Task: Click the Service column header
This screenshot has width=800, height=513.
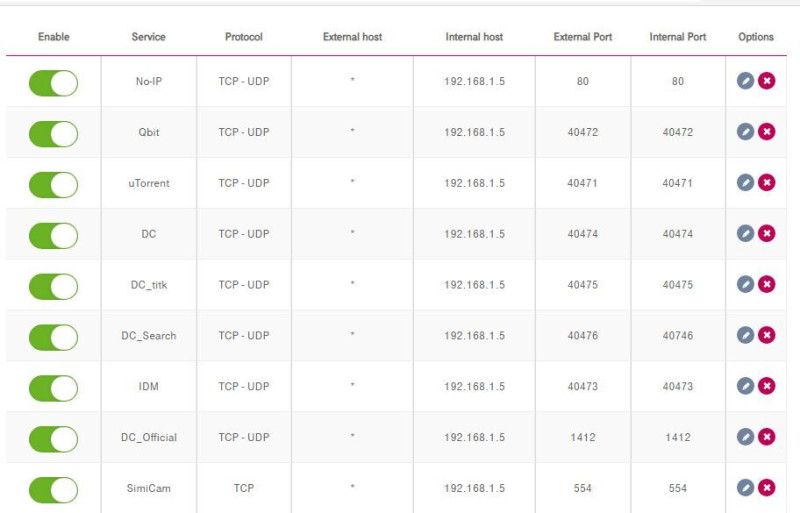Action: click(148, 37)
